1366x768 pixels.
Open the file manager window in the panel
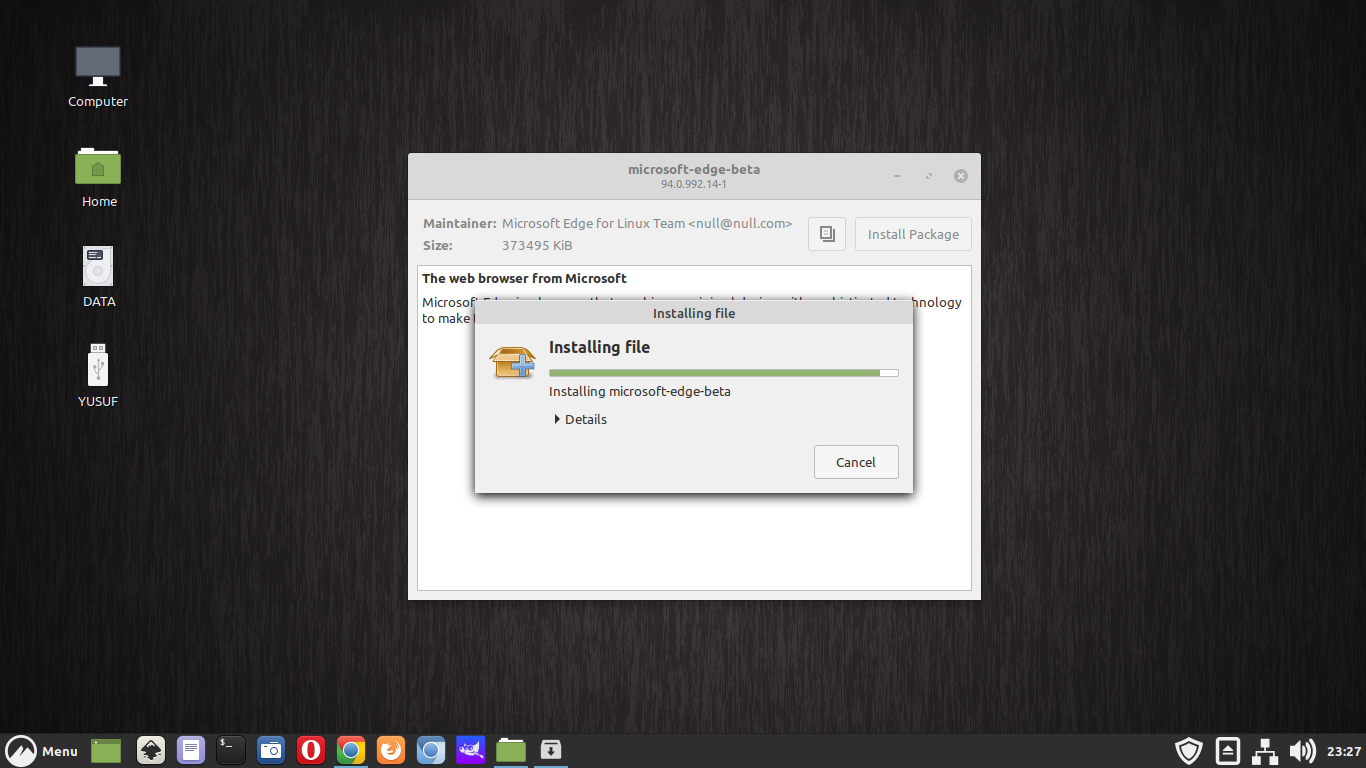[x=511, y=750]
